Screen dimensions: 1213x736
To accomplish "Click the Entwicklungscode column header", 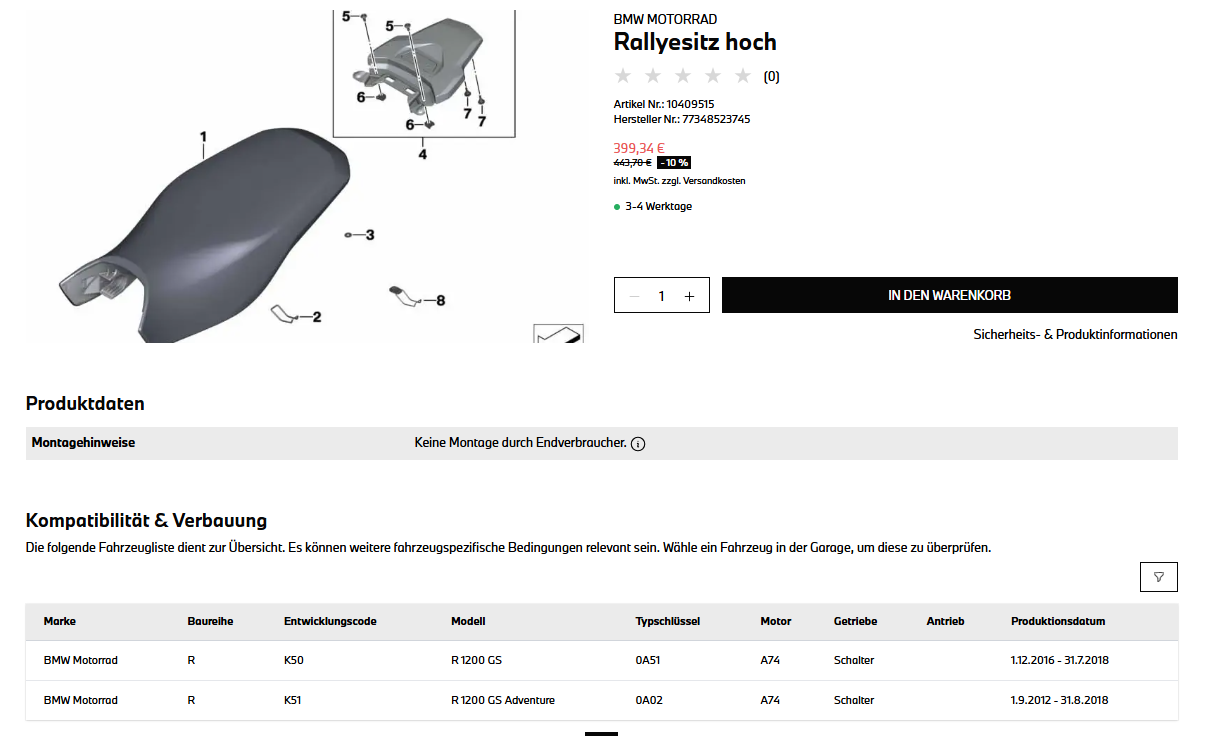I will point(330,621).
